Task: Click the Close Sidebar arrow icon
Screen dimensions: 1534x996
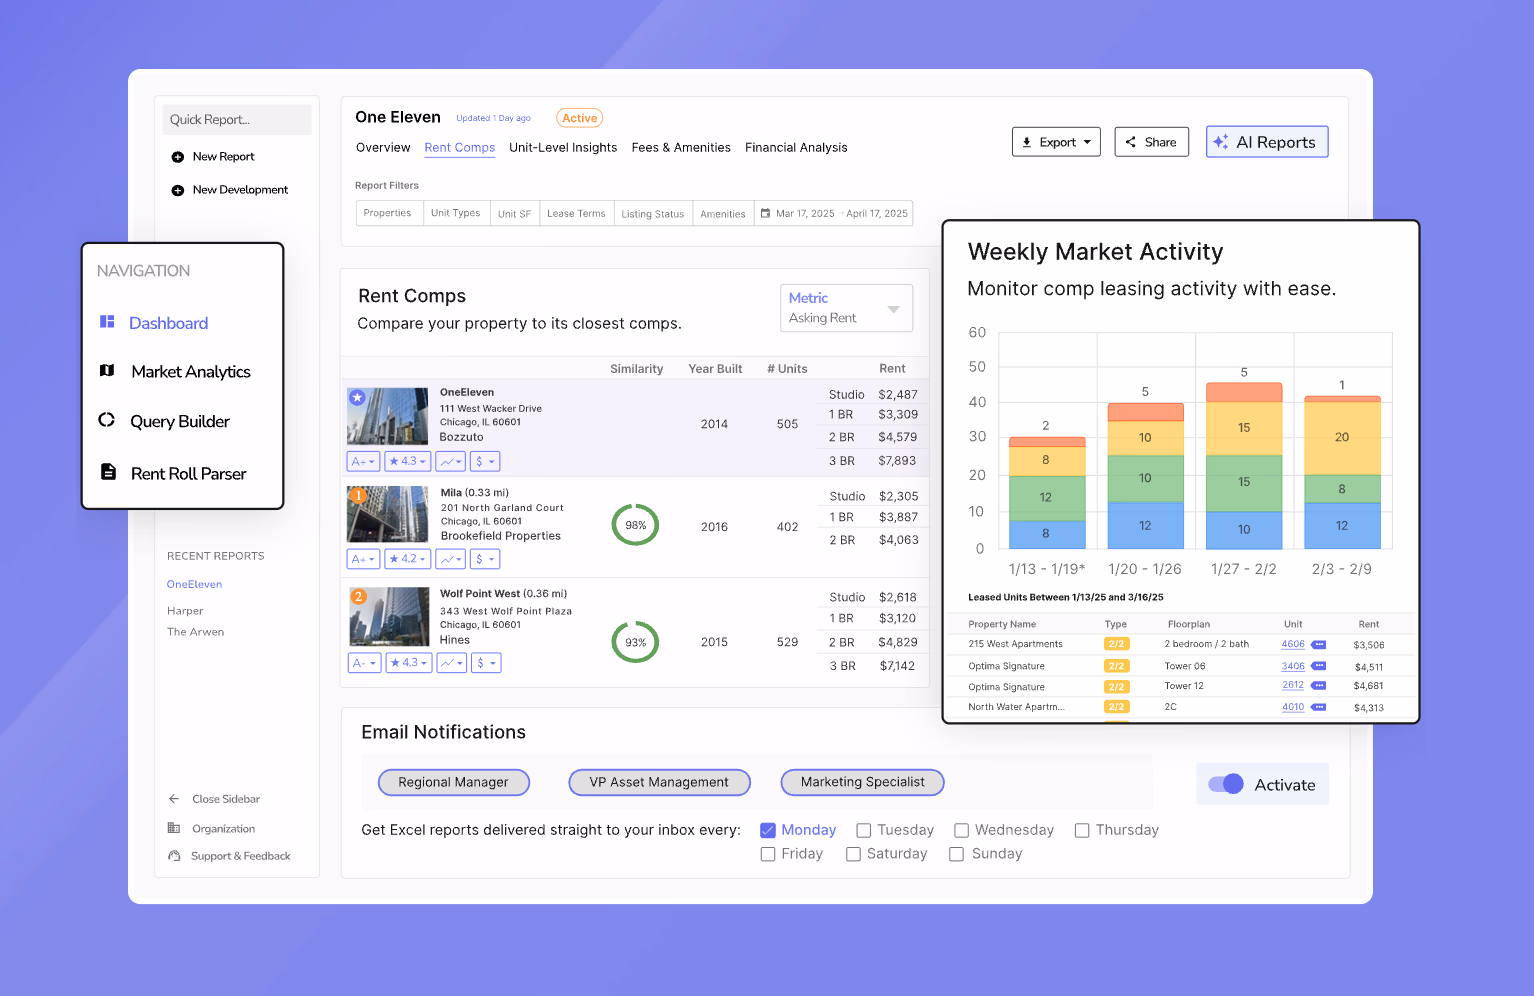Action: tap(174, 799)
